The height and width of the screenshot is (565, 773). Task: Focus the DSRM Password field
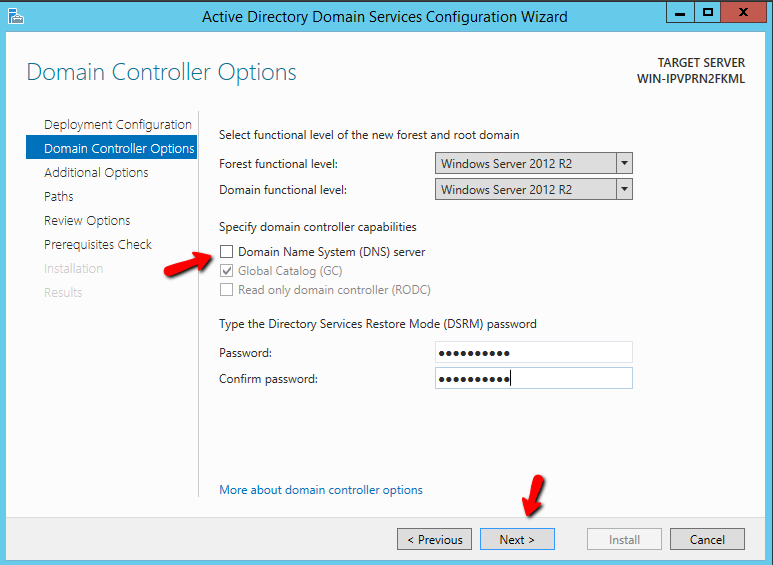pyautogui.click(x=533, y=353)
